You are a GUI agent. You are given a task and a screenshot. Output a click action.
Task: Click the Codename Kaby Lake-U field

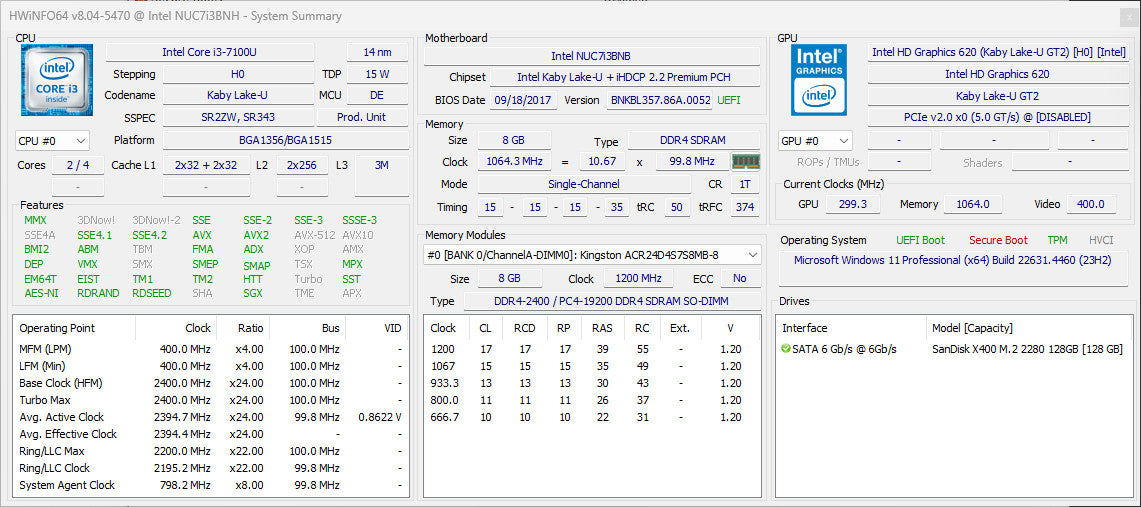coord(238,95)
